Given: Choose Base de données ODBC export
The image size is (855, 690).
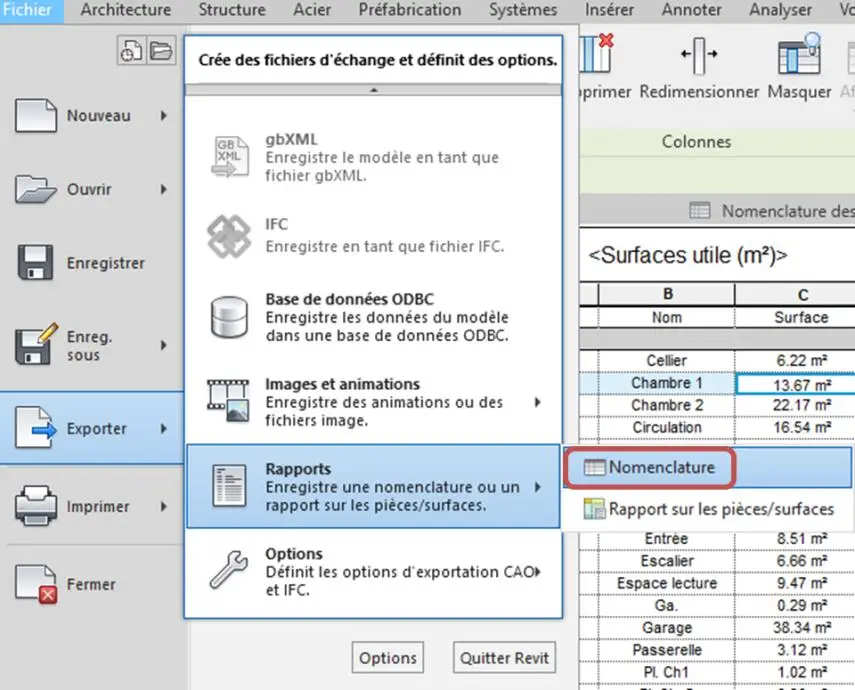Looking at the screenshot, I should pyautogui.click(x=374, y=317).
